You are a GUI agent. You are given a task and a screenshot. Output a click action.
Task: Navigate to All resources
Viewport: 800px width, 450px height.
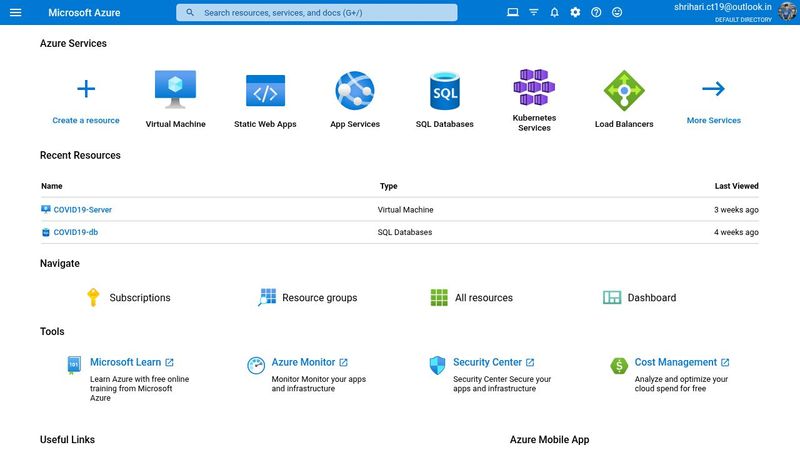484,297
